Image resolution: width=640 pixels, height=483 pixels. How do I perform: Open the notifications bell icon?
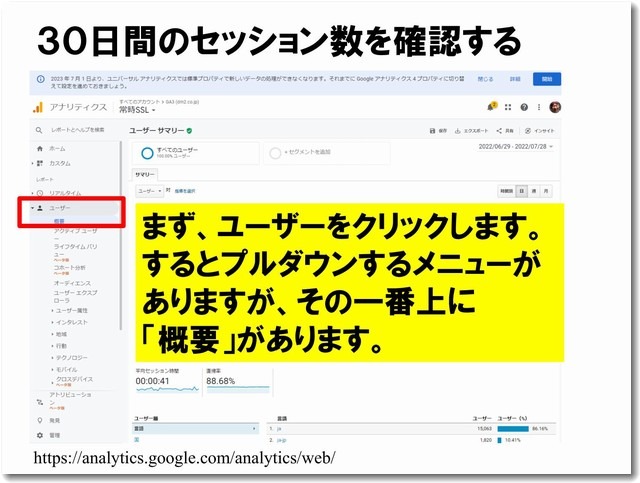tap(491, 107)
